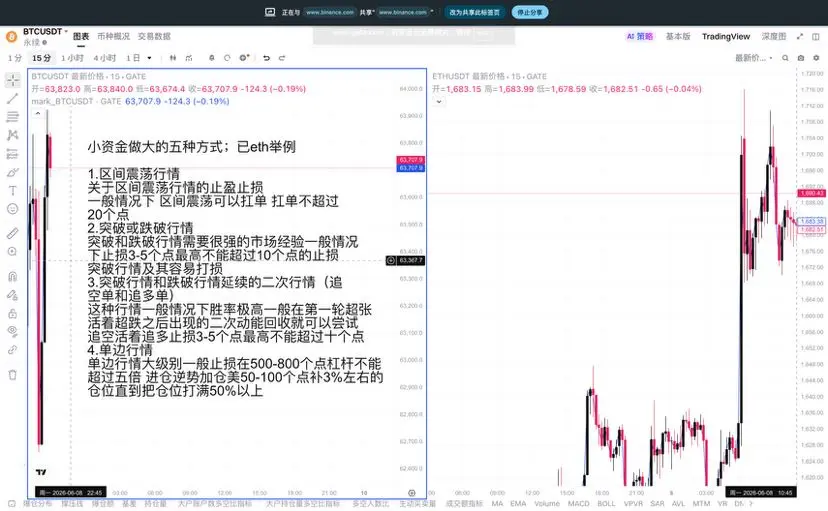The image size is (828, 511).
Task: Select the Text annotation tool
Action: pos(13,191)
